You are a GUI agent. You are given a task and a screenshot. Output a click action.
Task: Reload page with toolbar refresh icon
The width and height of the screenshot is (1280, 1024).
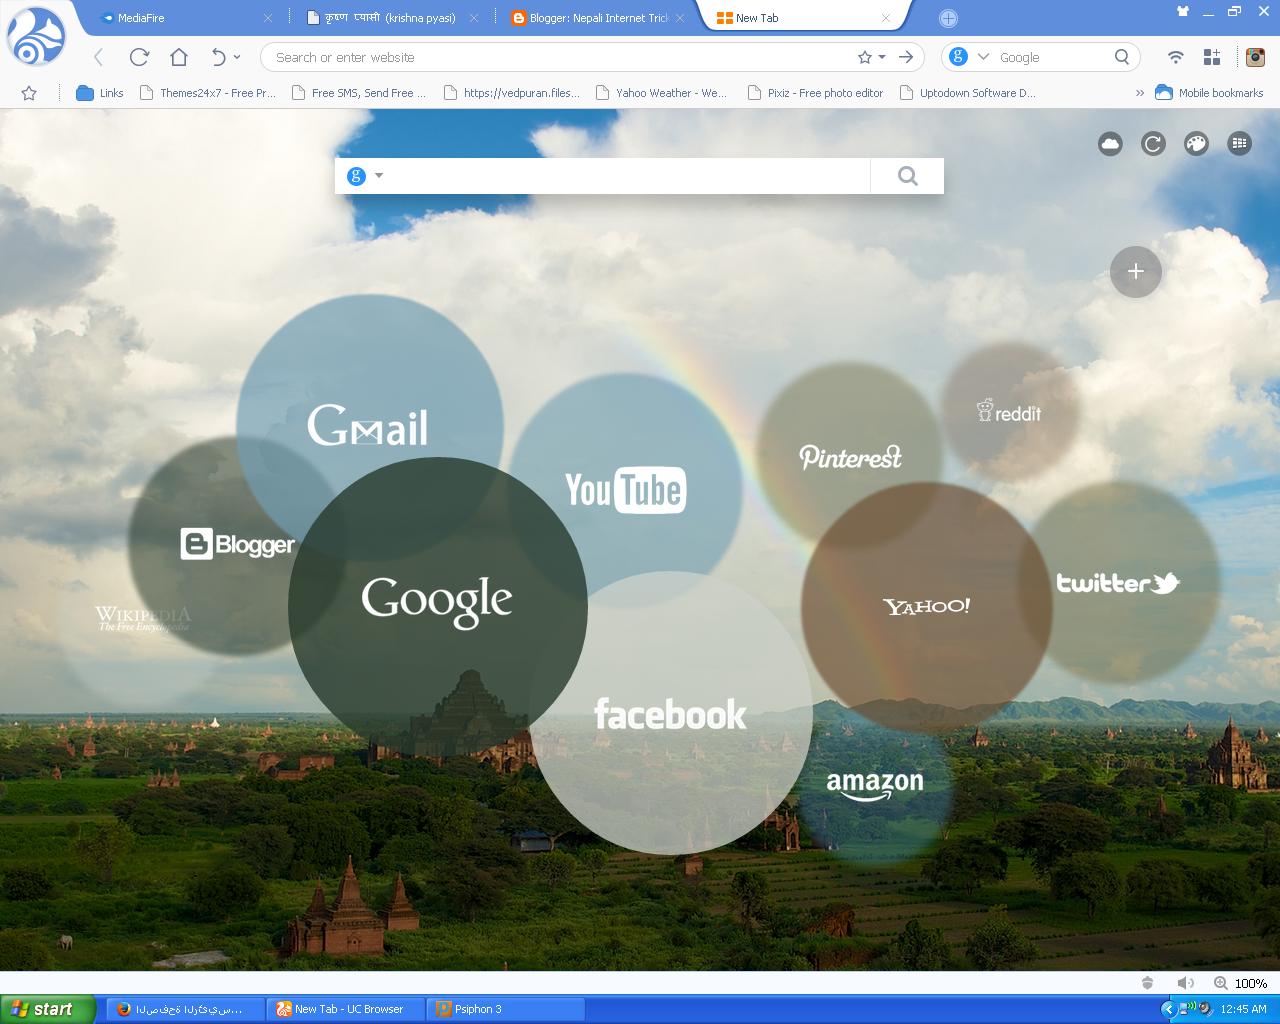pos(139,57)
